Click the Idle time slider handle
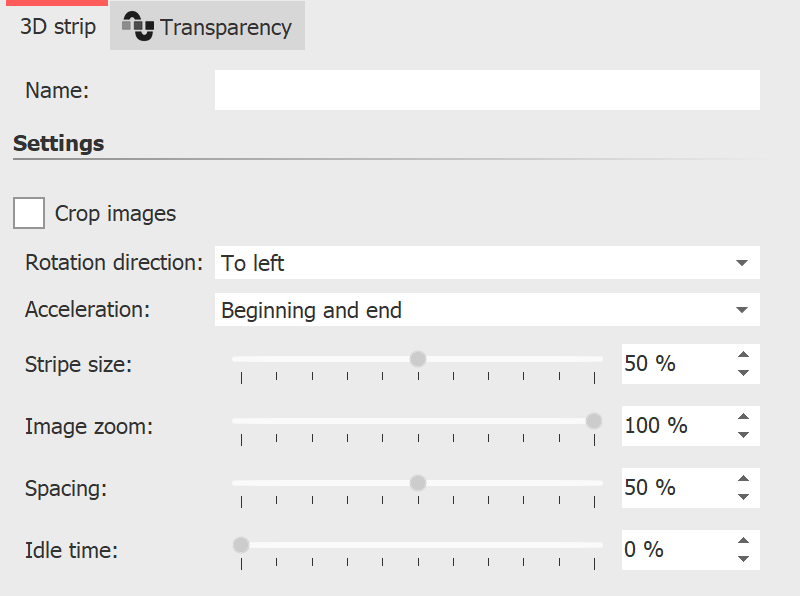The width and height of the screenshot is (800, 596). [x=240, y=545]
